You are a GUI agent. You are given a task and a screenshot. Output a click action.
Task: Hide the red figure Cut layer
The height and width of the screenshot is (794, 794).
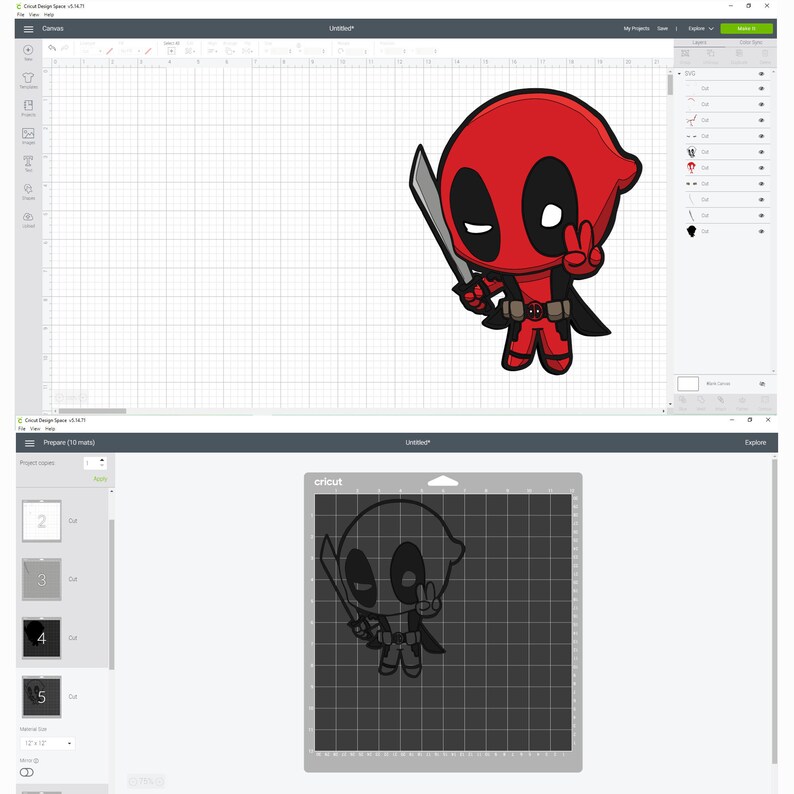[761, 168]
